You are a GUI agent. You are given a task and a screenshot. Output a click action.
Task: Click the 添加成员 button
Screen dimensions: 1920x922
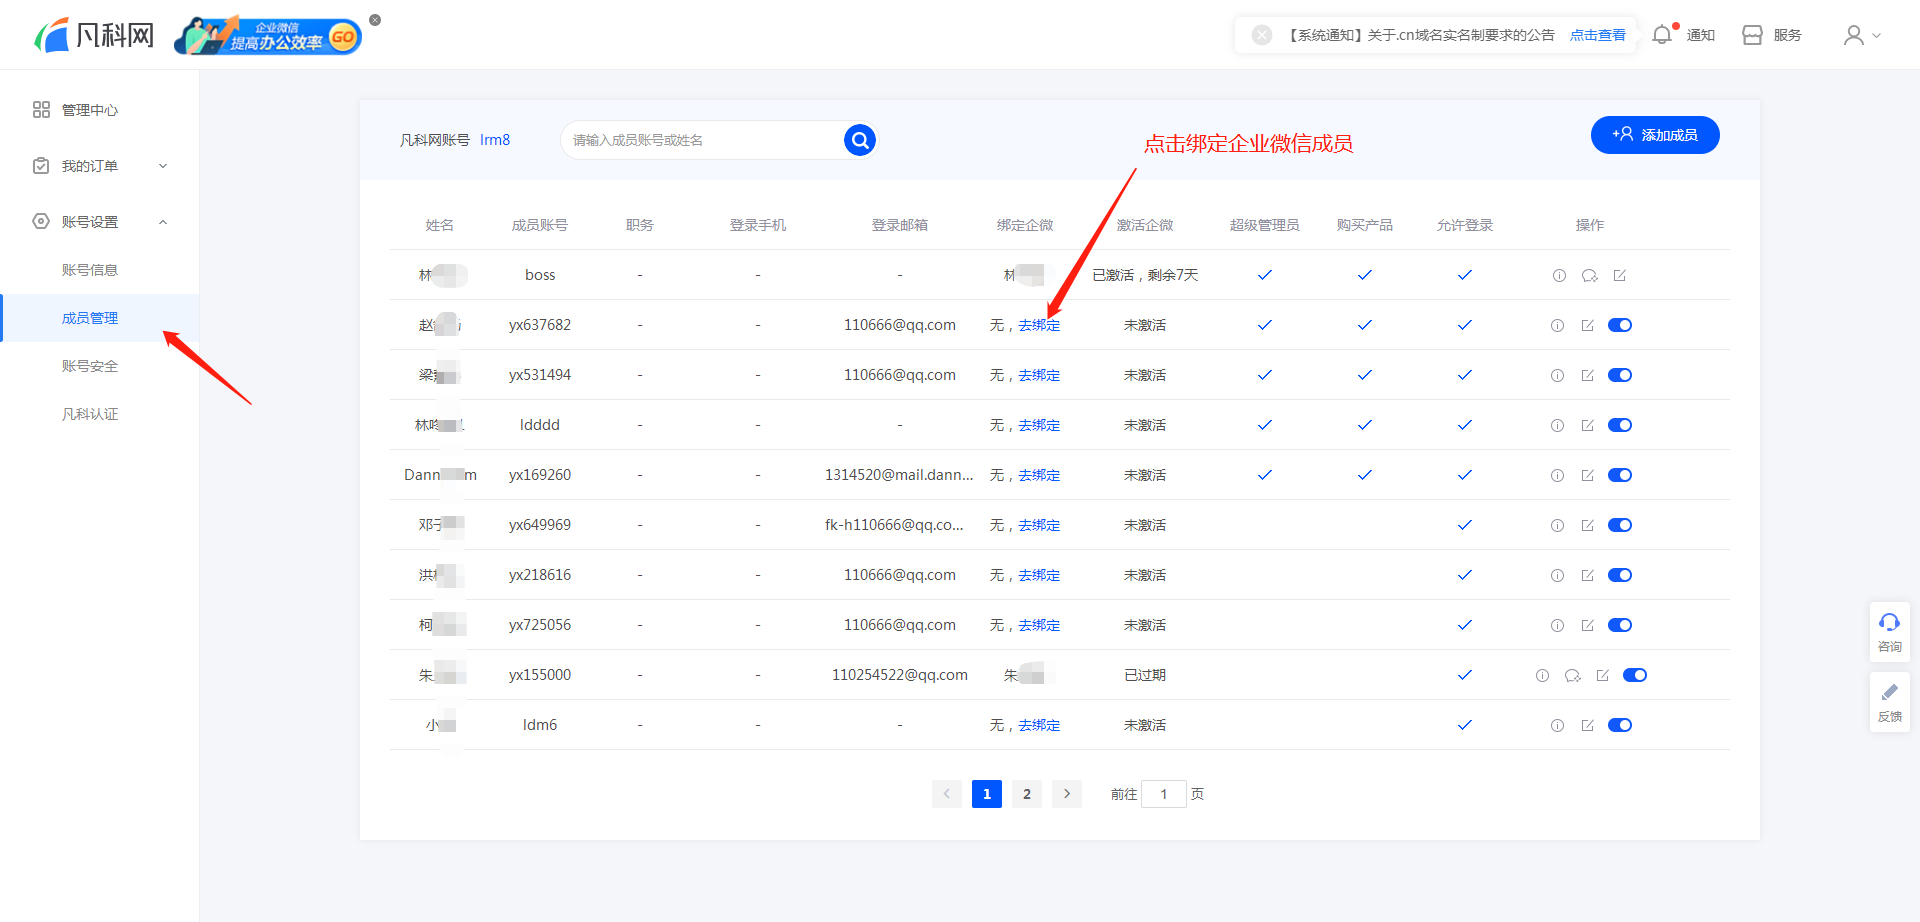(x=1655, y=135)
